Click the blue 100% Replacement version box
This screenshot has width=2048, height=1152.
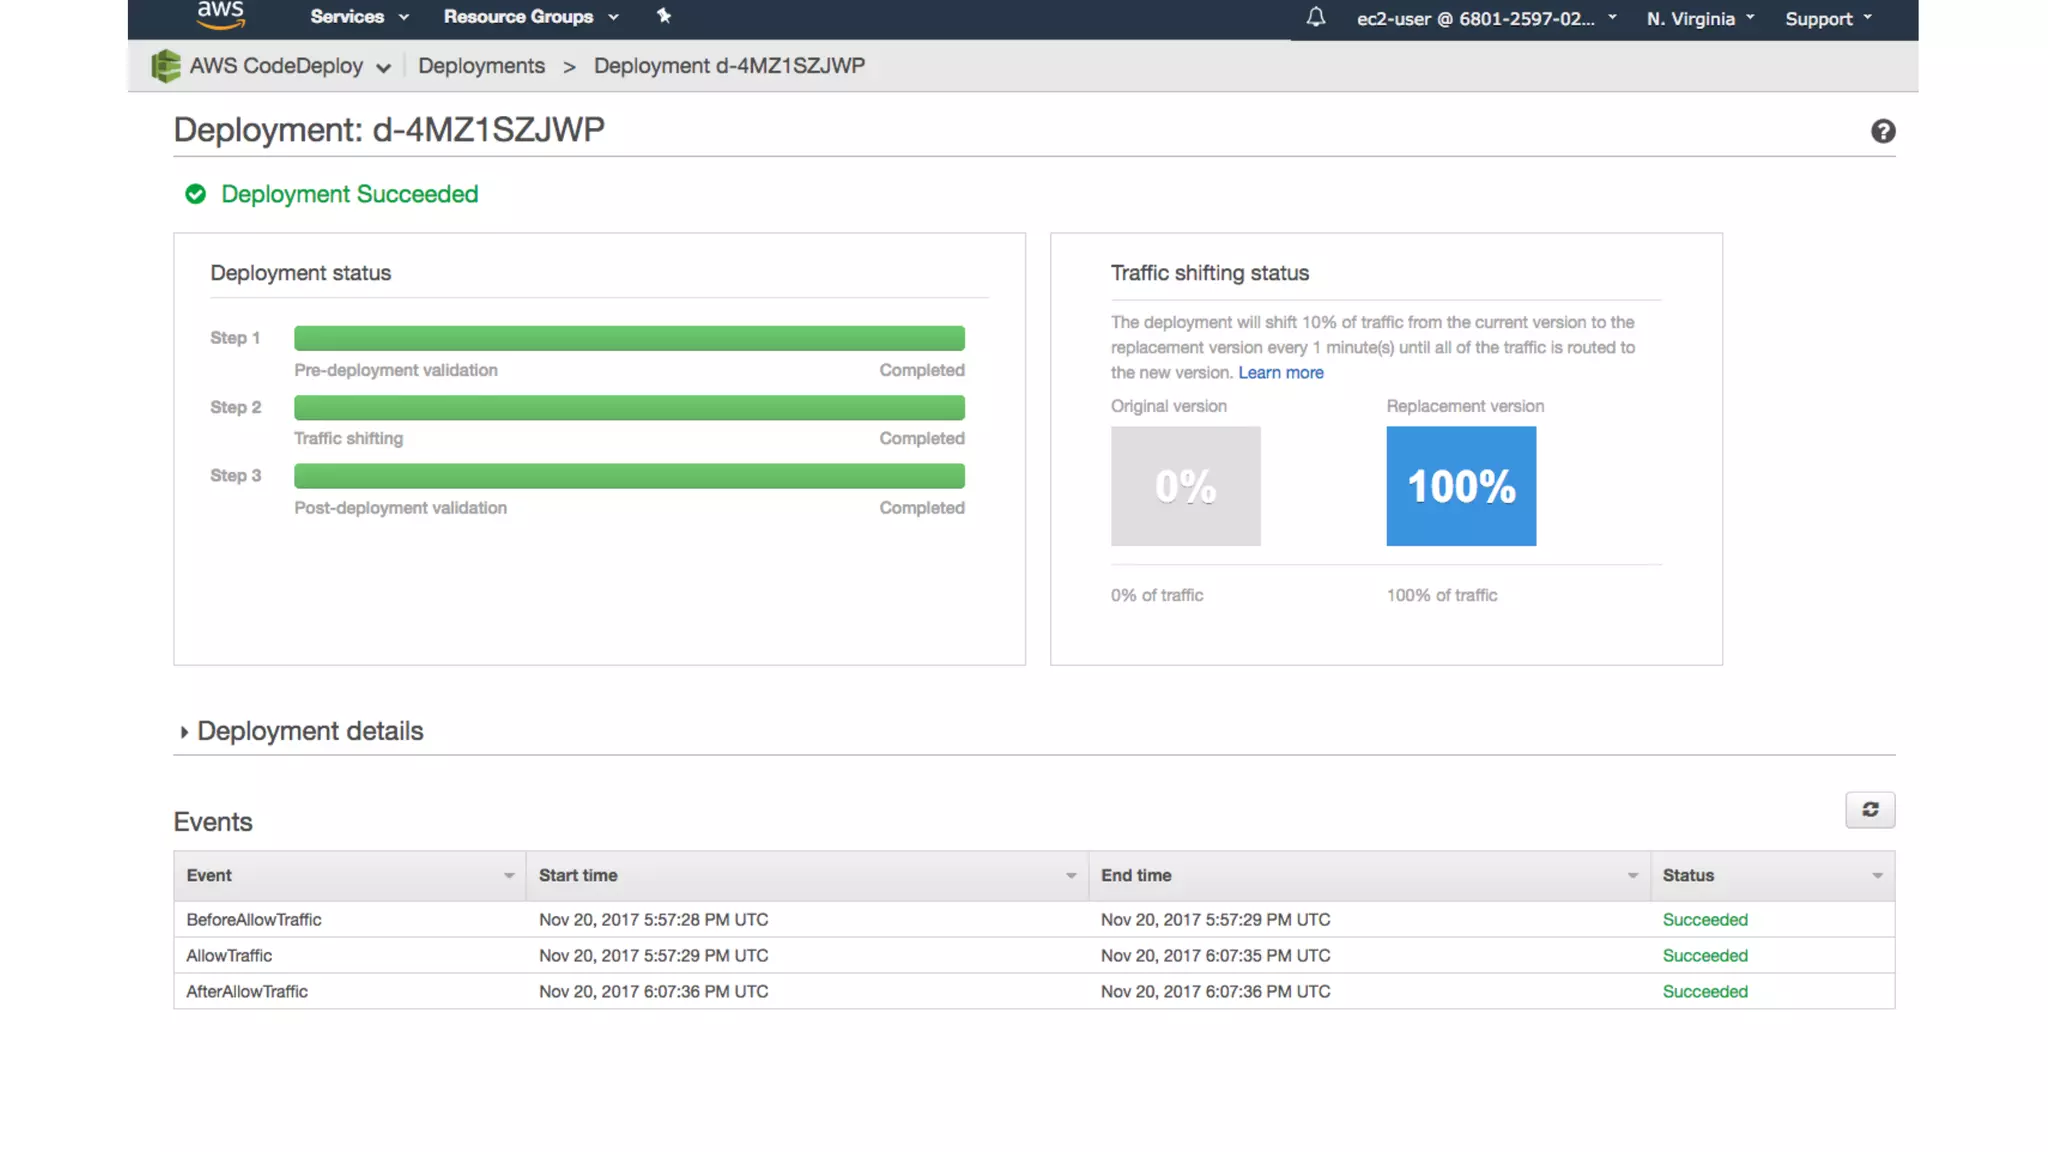pyautogui.click(x=1461, y=486)
